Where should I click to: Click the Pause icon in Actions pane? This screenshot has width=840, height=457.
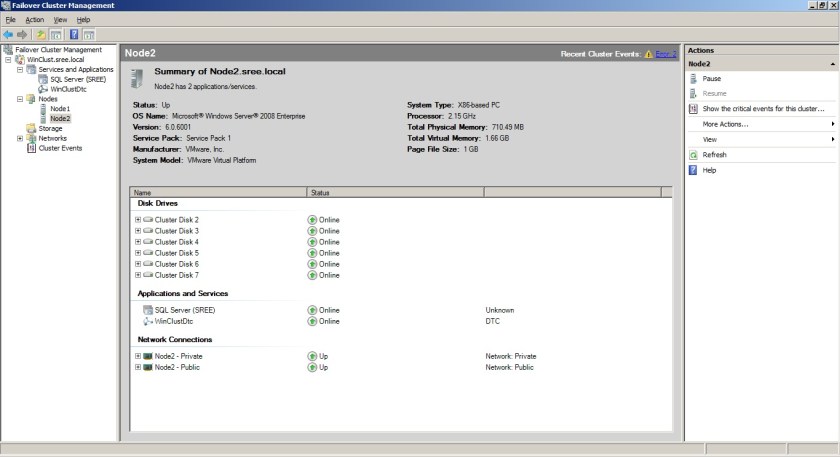[694, 78]
